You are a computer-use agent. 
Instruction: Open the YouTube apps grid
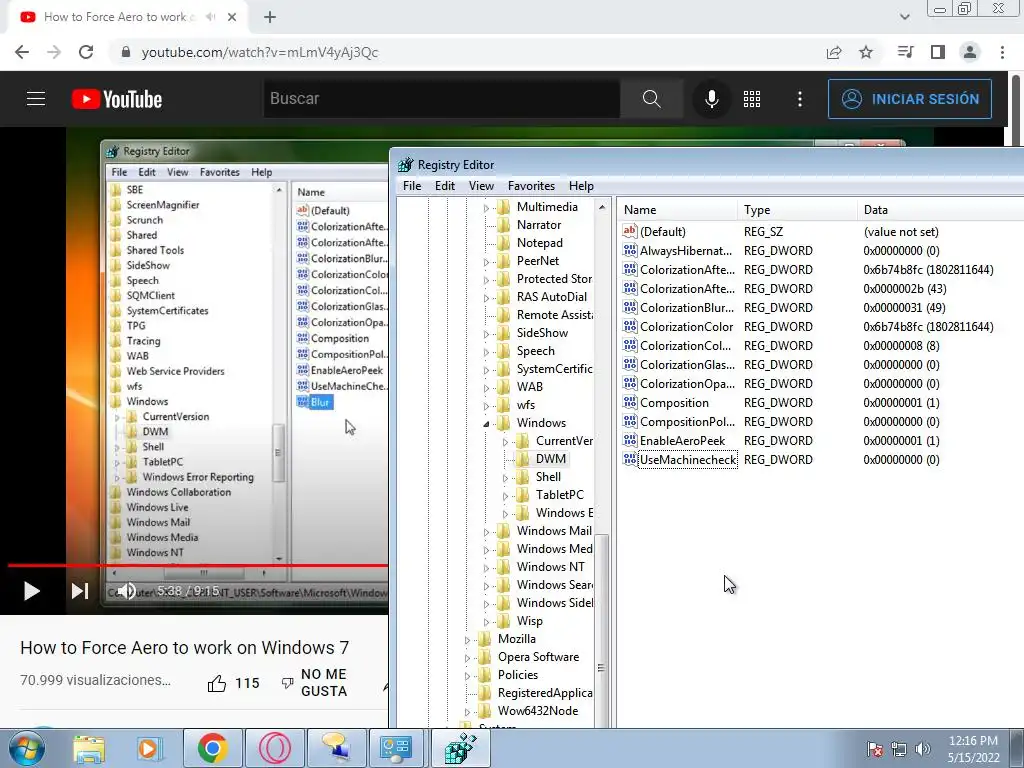point(752,99)
